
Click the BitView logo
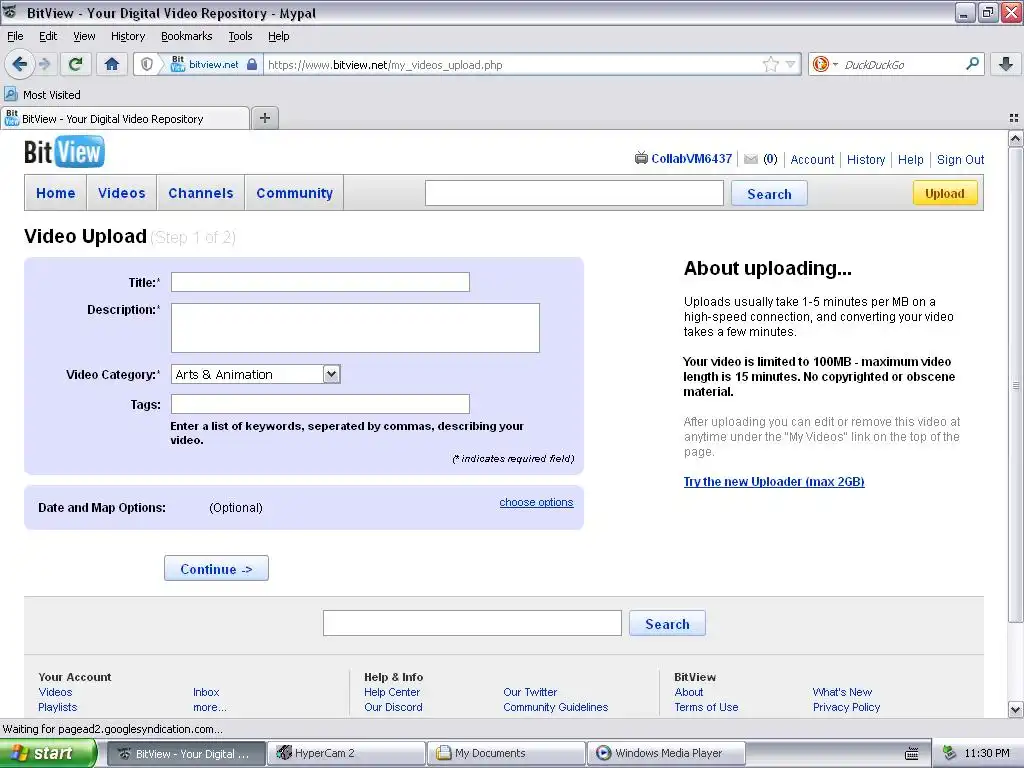tap(64, 152)
